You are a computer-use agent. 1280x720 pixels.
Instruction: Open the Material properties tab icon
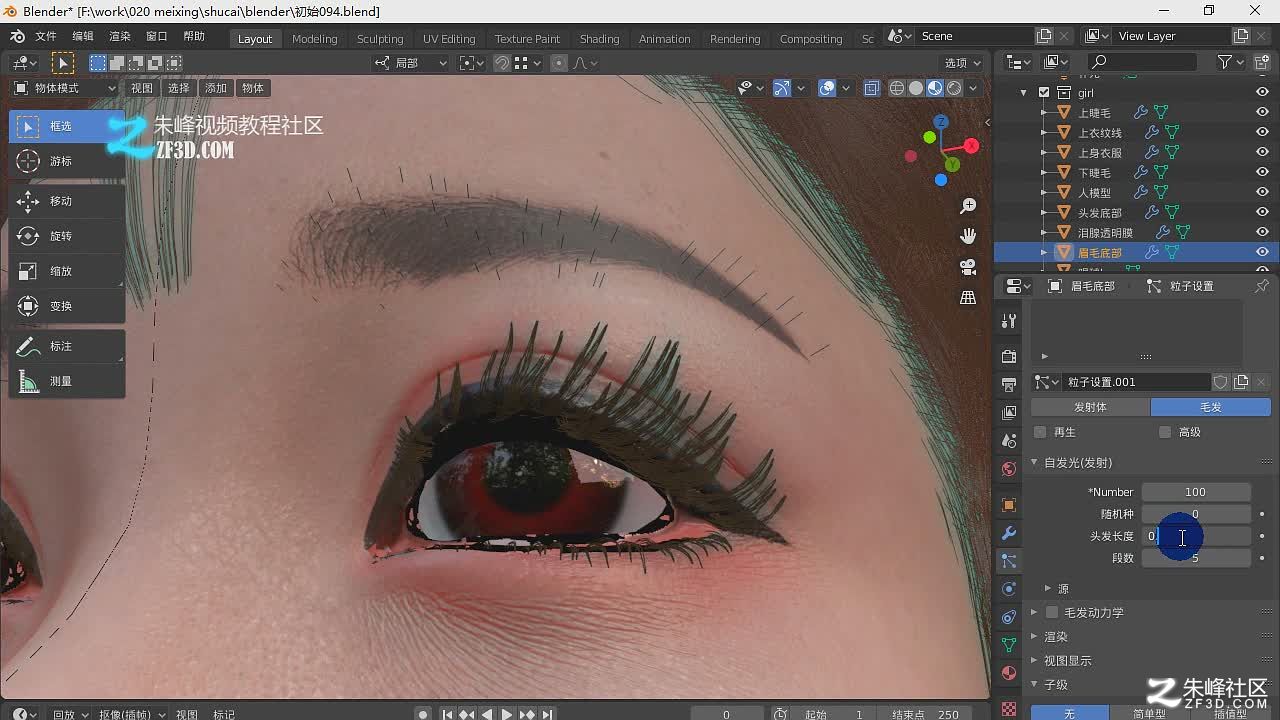[1009, 673]
